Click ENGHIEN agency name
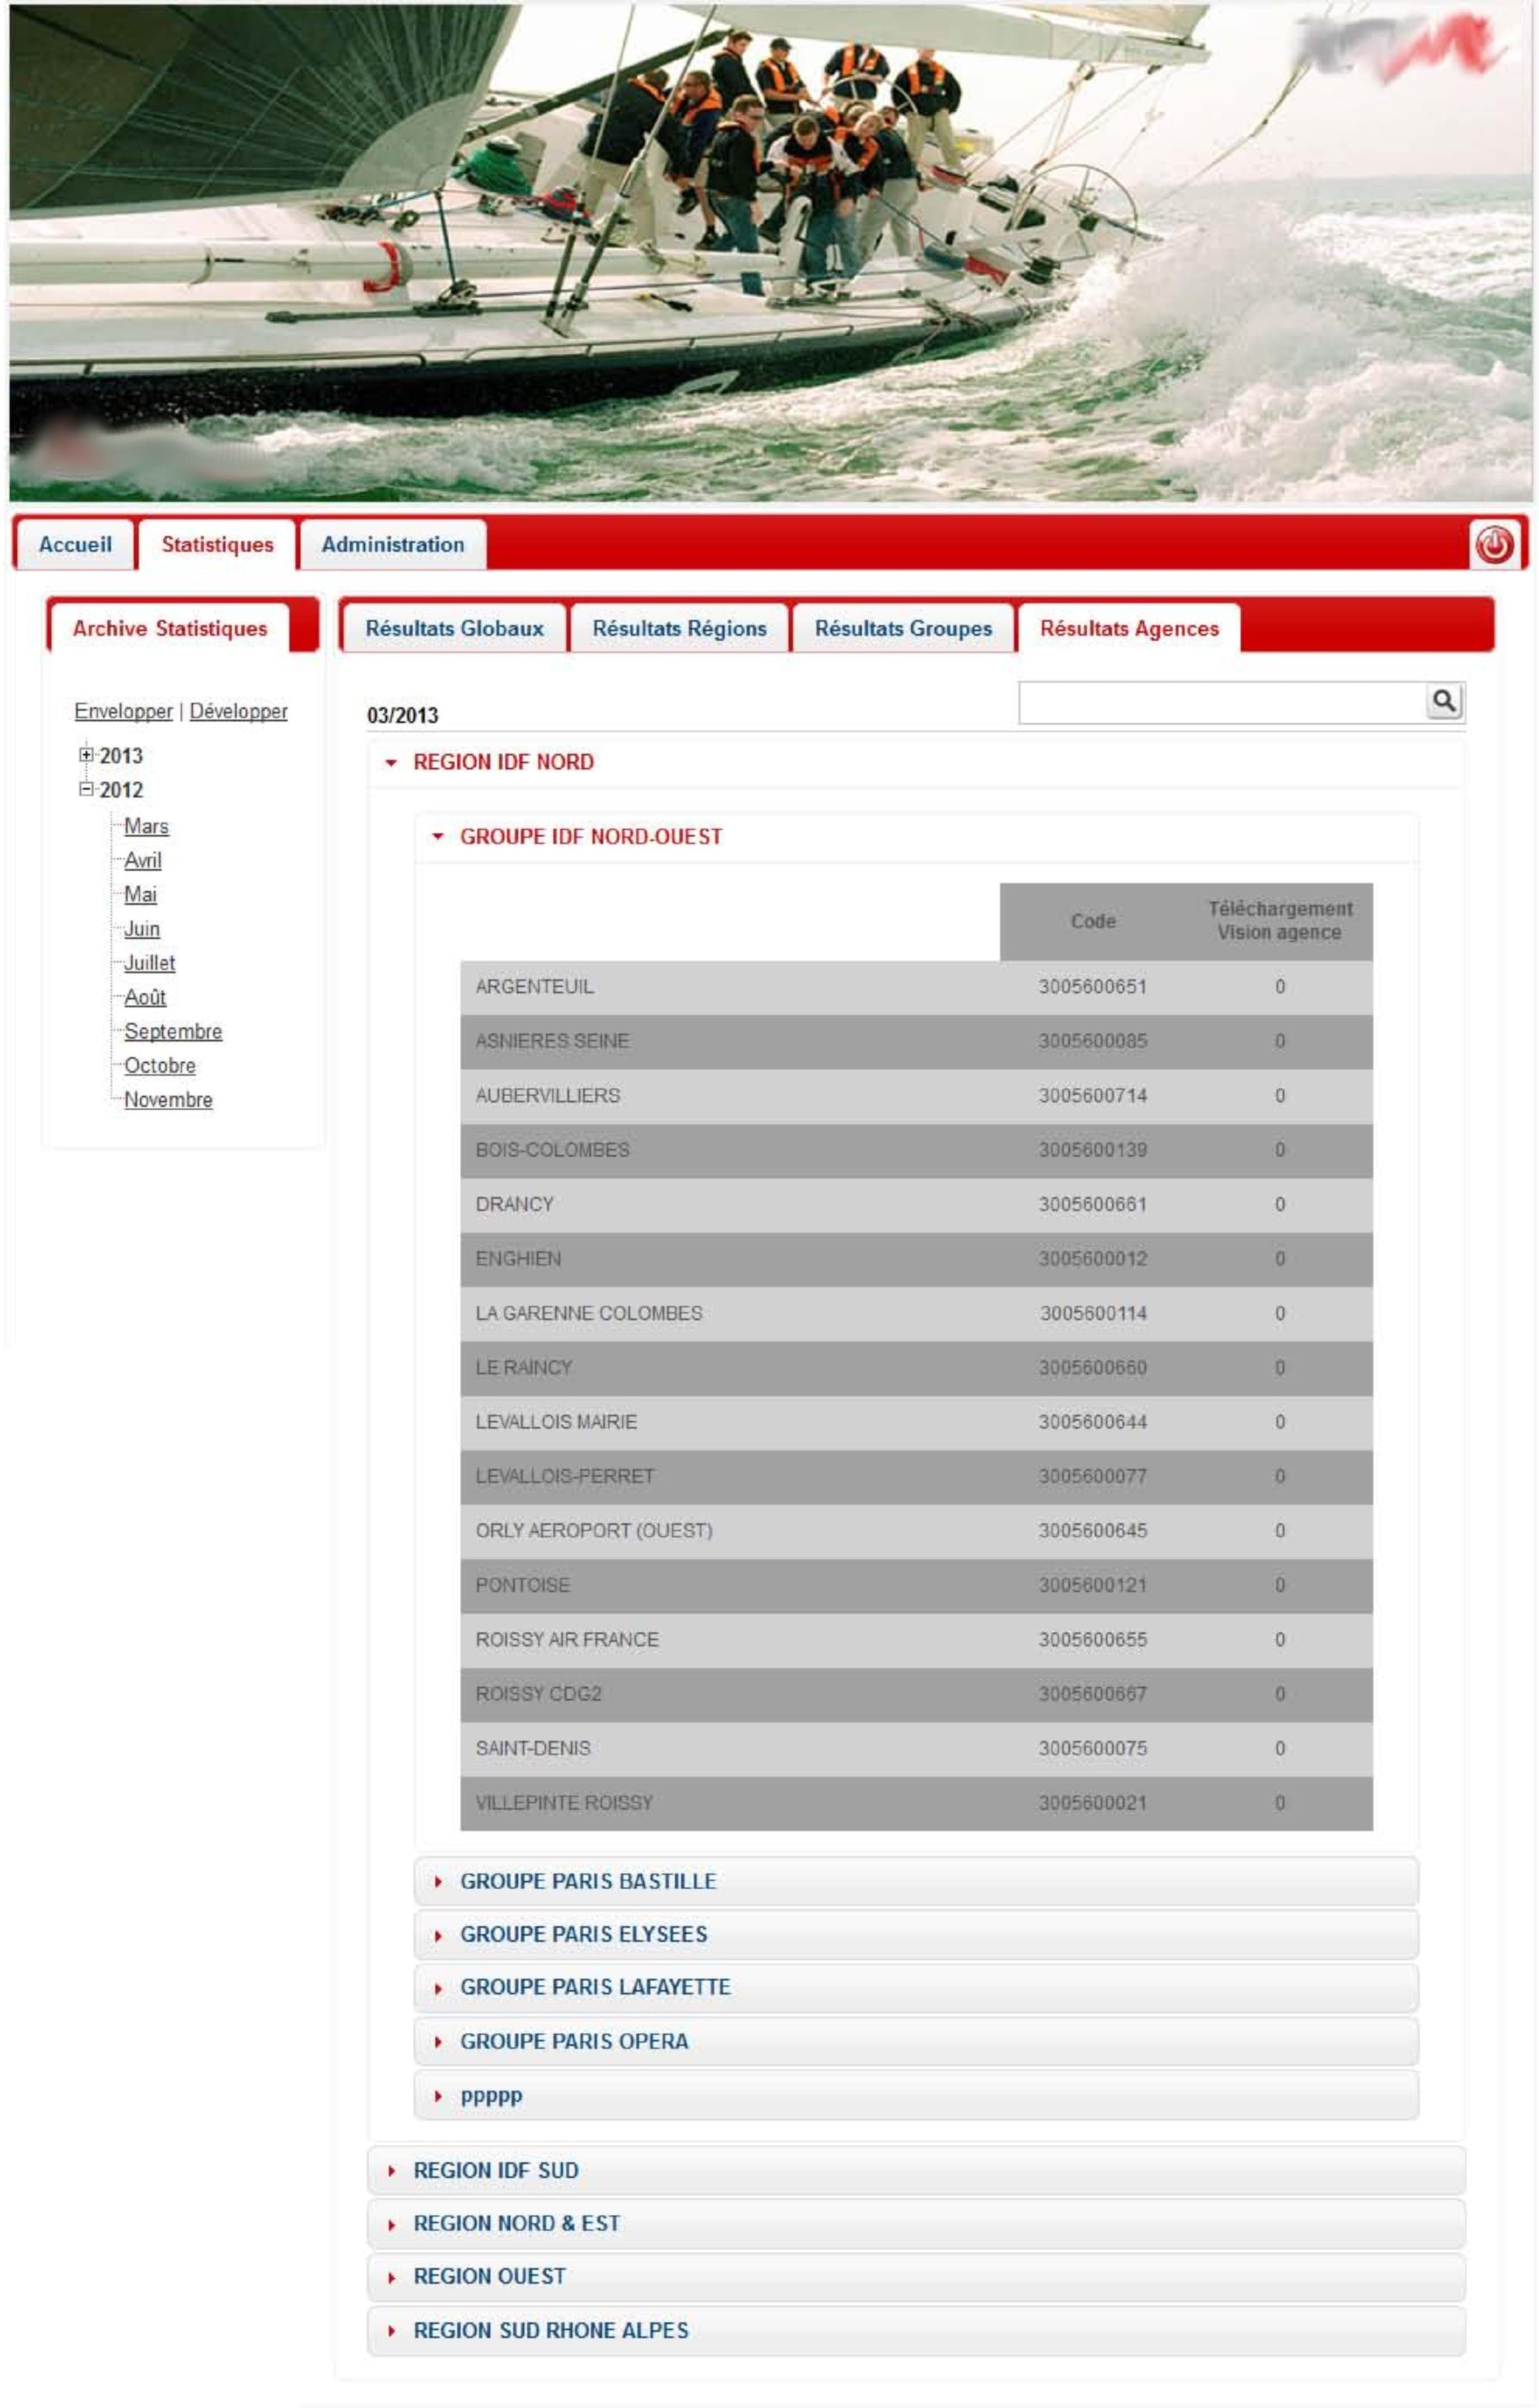Image resolution: width=1539 pixels, height=2408 pixels. [518, 1259]
